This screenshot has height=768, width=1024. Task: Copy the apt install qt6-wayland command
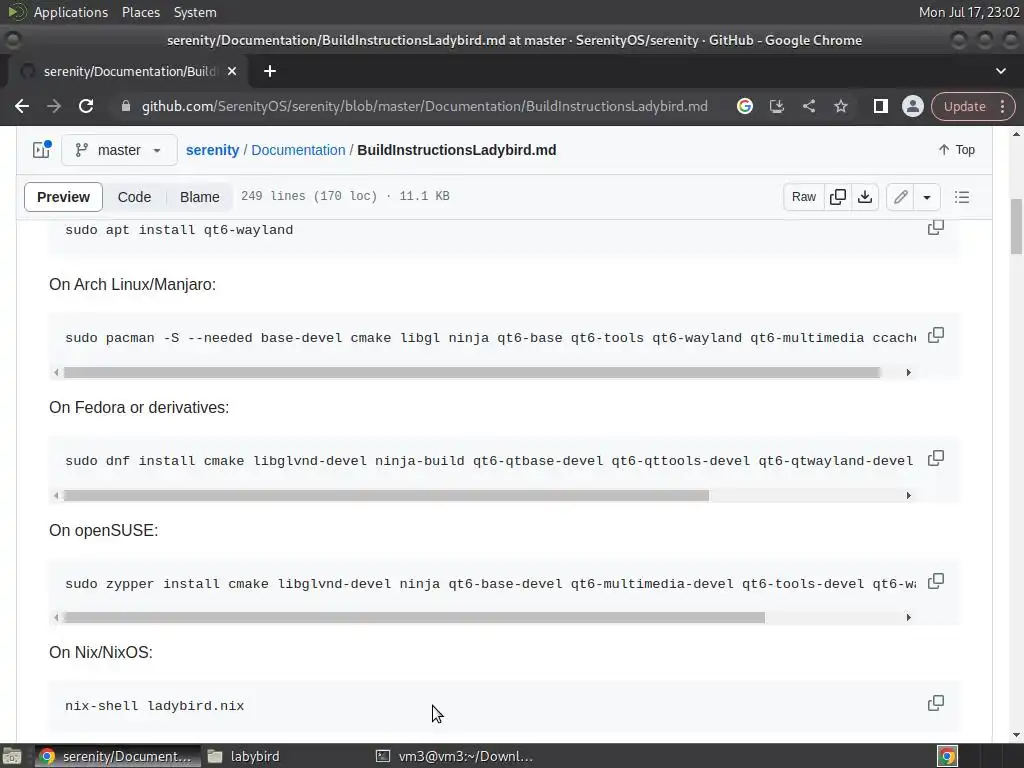(936, 227)
